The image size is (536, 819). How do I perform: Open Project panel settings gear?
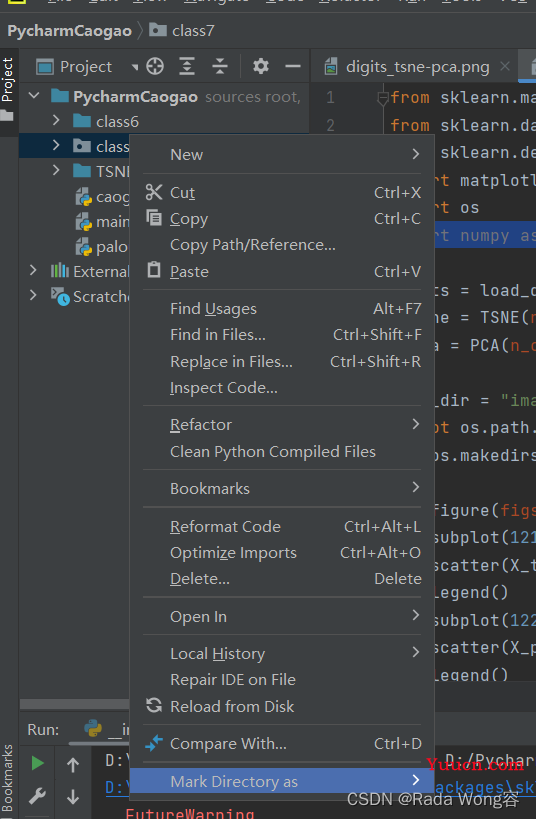tap(261, 66)
